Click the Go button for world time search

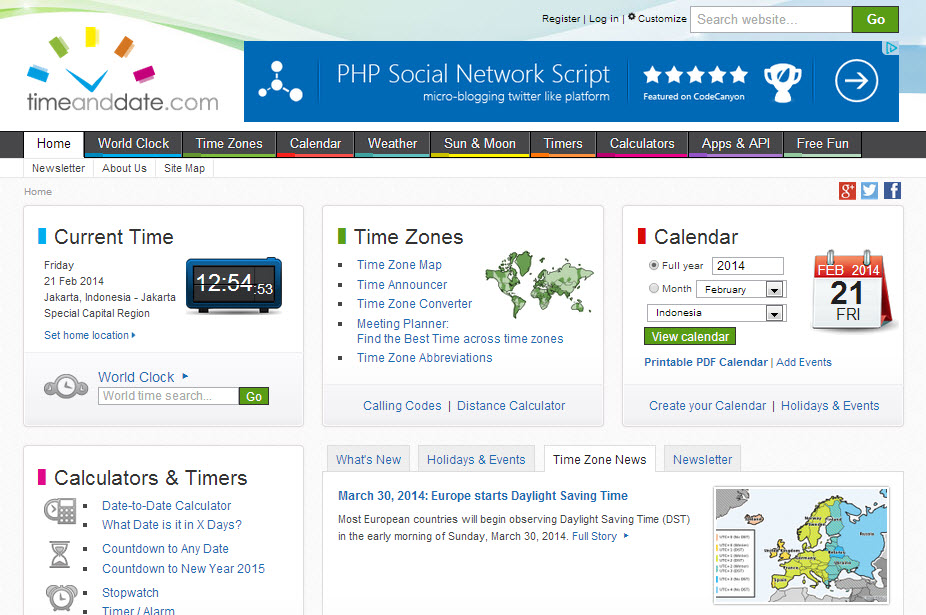point(254,396)
